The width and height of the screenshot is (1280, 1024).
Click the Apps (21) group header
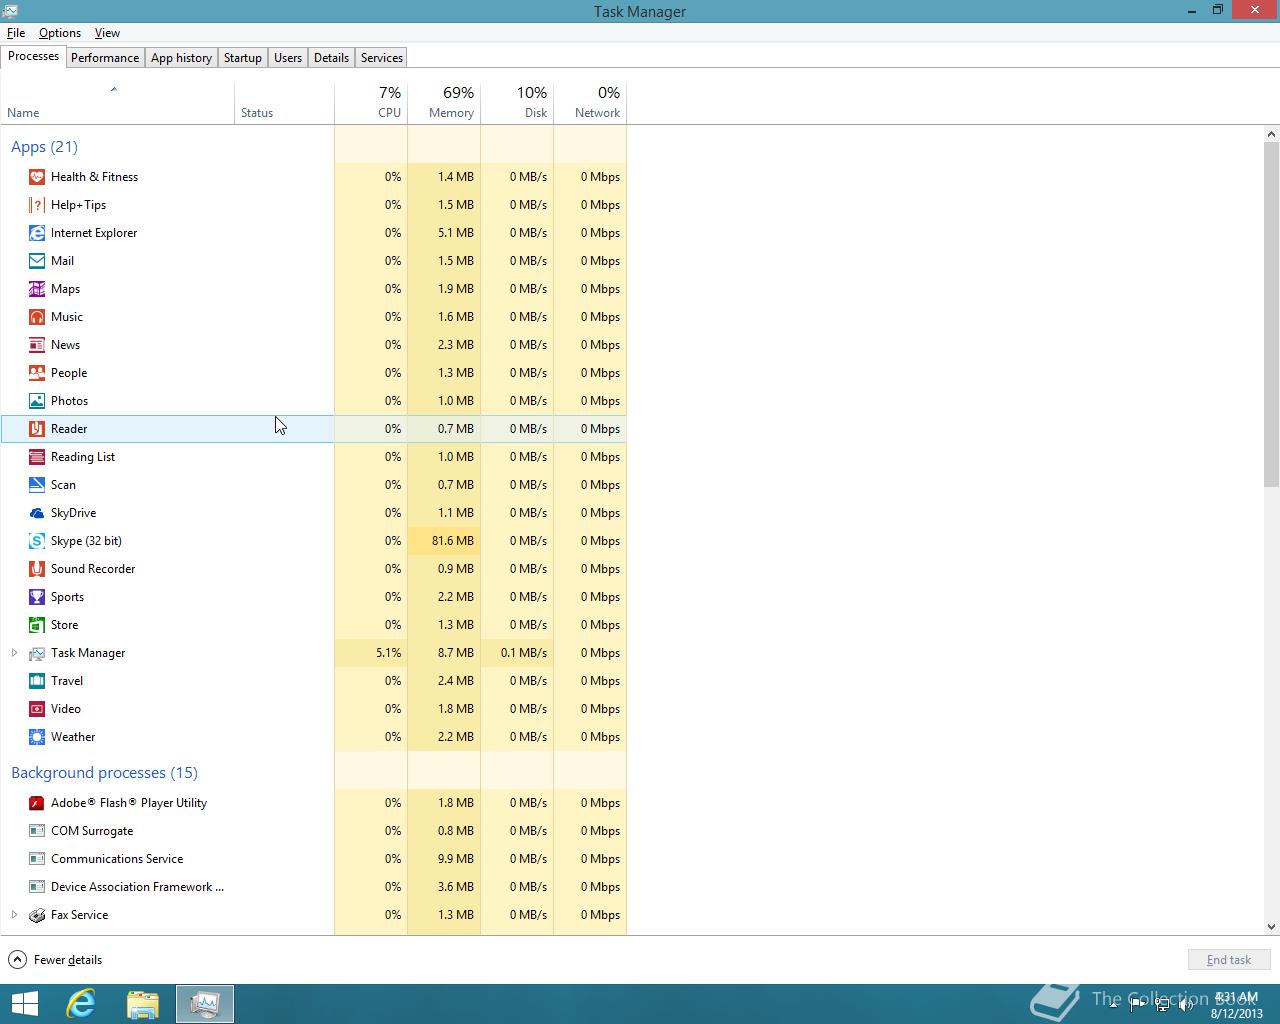[44, 147]
